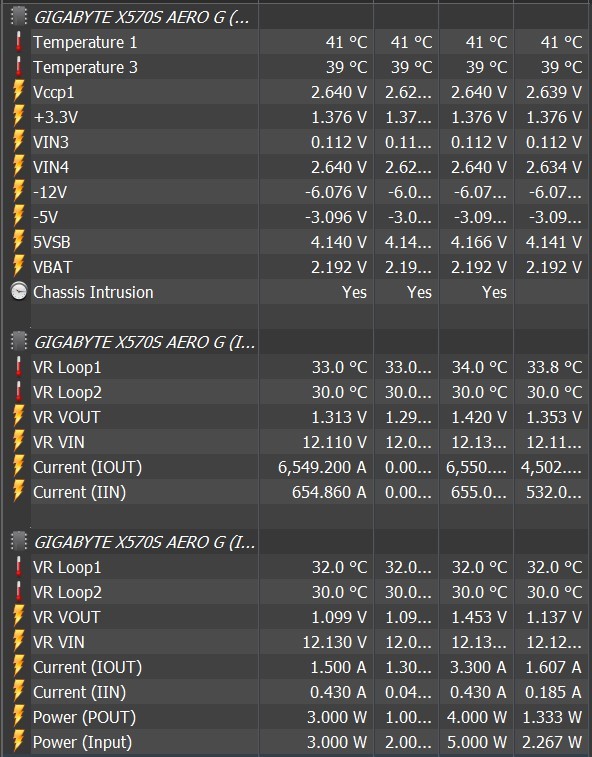The height and width of the screenshot is (757, 592).
Task: Click the VR Loop1 average value 33.8 °C
Action: [x=554, y=367]
